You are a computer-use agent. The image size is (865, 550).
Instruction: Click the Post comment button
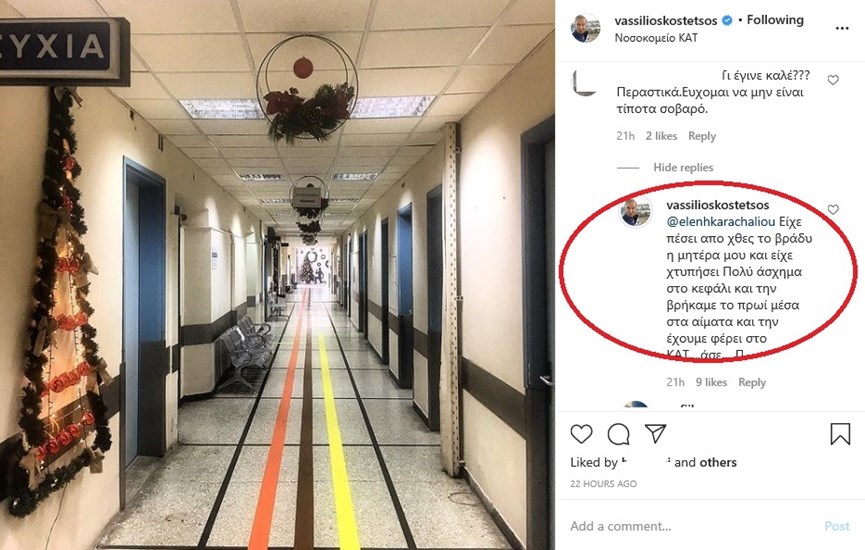[837, 526]
